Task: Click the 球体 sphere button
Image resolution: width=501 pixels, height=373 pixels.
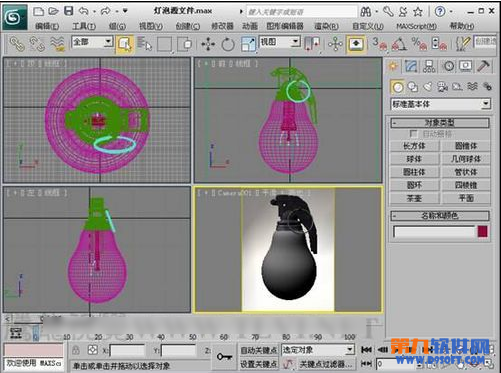Action: [414, 159]
